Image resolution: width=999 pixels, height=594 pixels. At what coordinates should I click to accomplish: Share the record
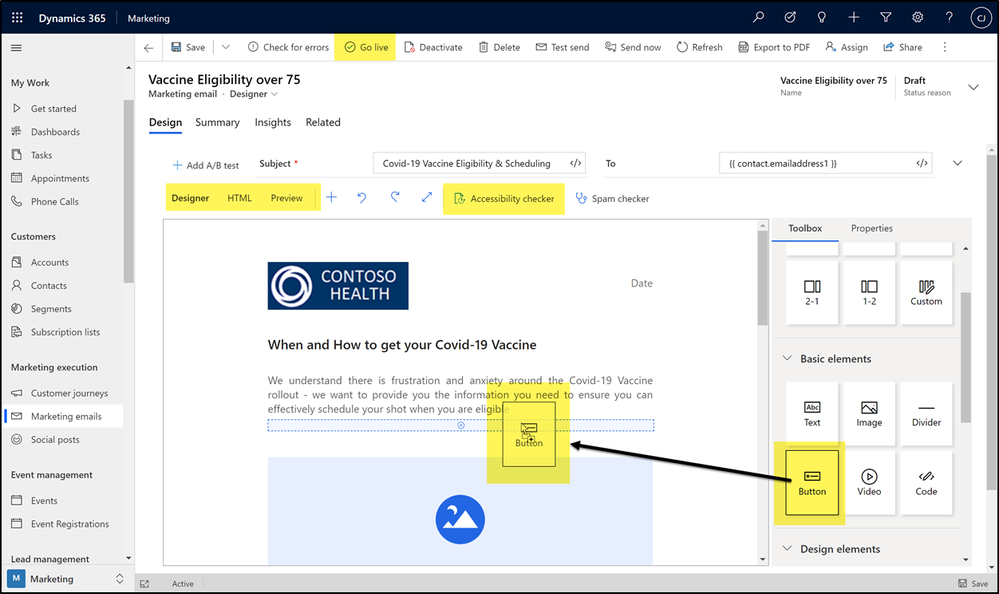coord(903,47)
